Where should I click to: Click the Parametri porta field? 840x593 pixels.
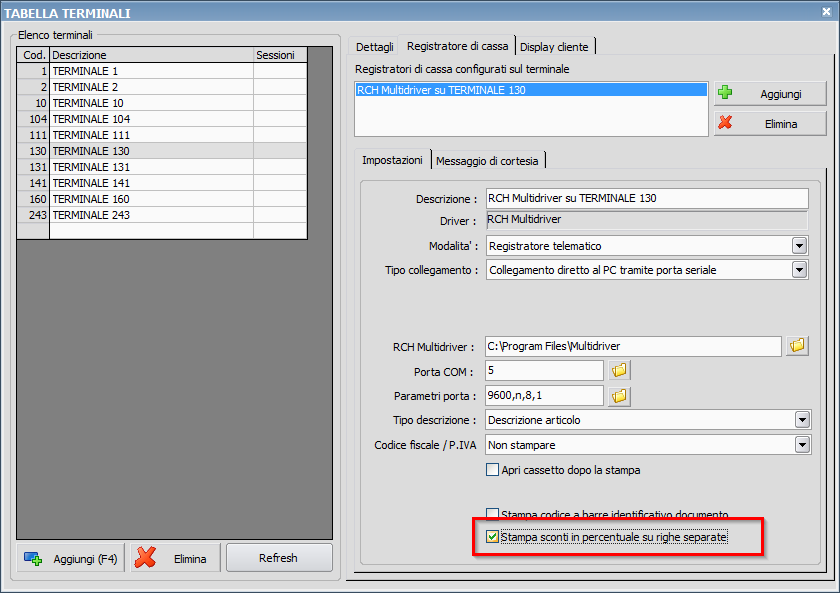[x=544, y=395]
